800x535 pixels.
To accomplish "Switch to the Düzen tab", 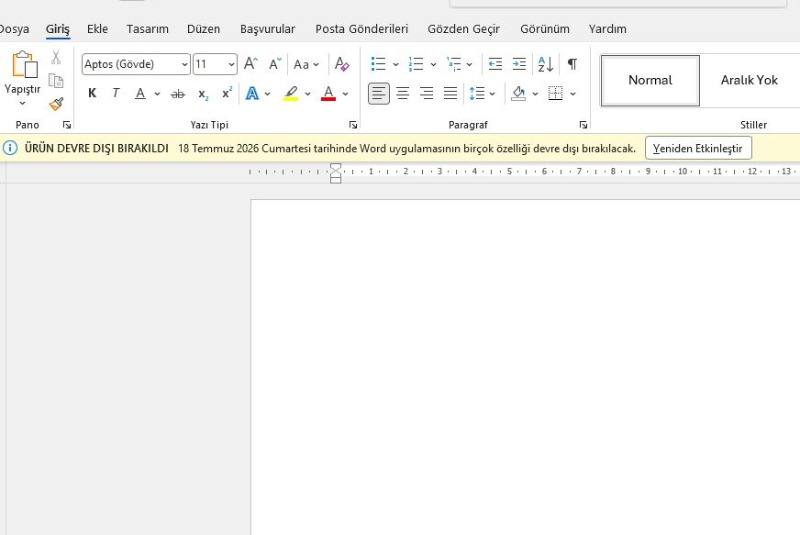I will coord(204,29).
